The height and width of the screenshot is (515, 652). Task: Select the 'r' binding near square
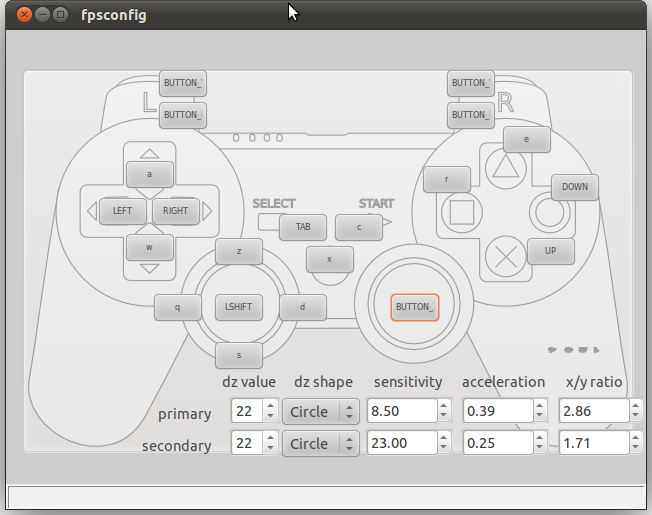[447, 179]
